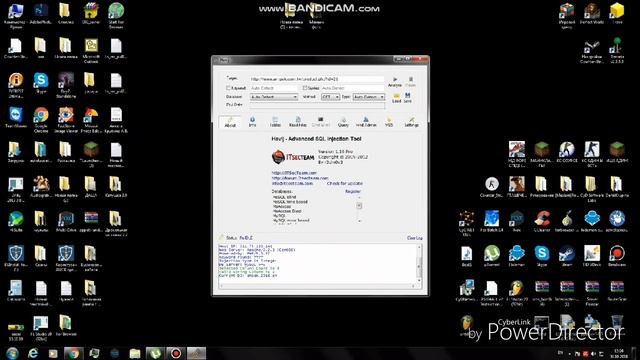Select the MySQL entry in databases list
Screen dimensions: 640x360
279,216
